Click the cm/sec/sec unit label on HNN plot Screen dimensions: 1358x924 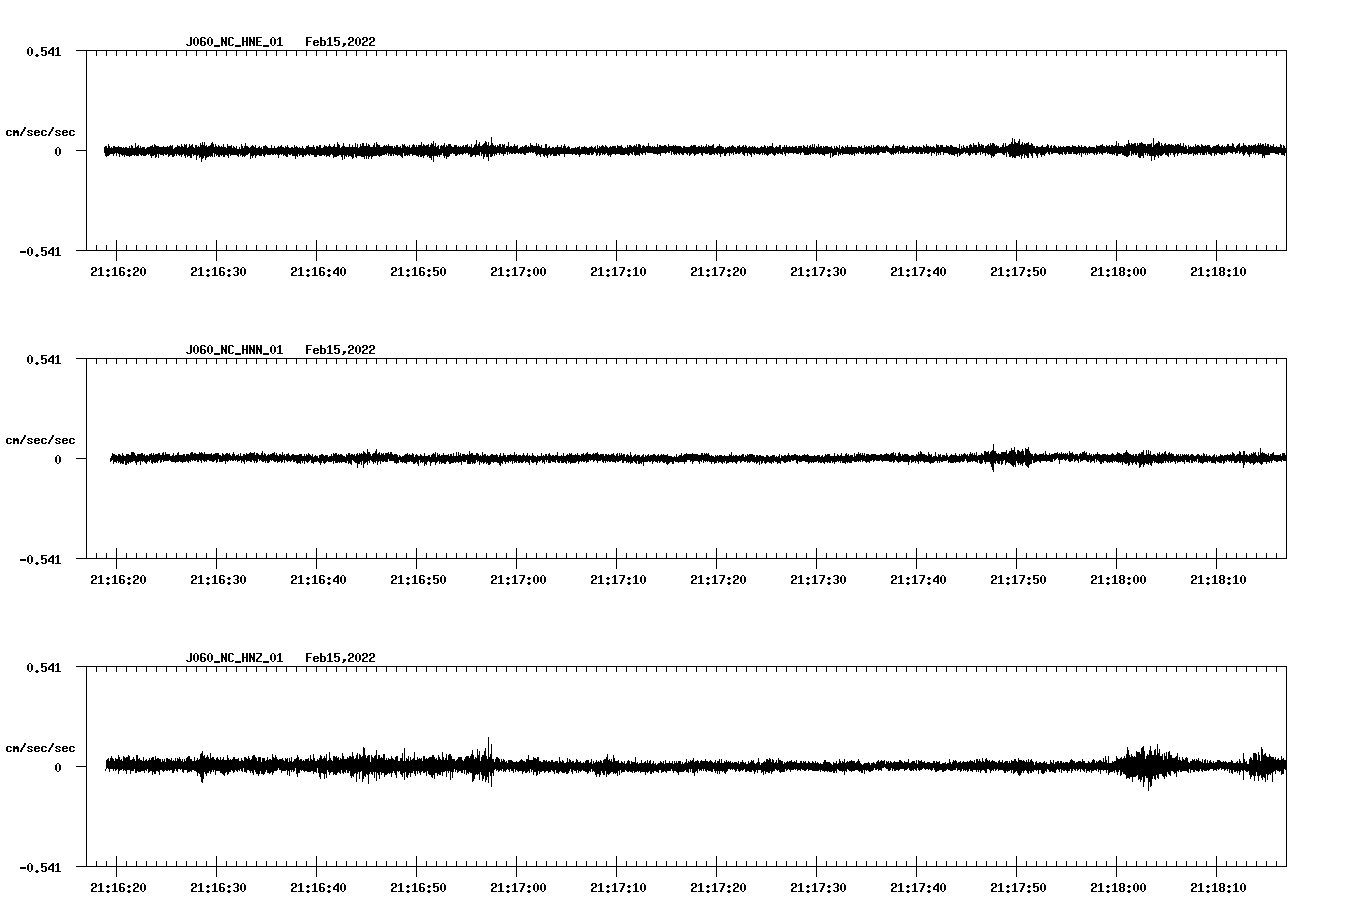click(40, 440)
